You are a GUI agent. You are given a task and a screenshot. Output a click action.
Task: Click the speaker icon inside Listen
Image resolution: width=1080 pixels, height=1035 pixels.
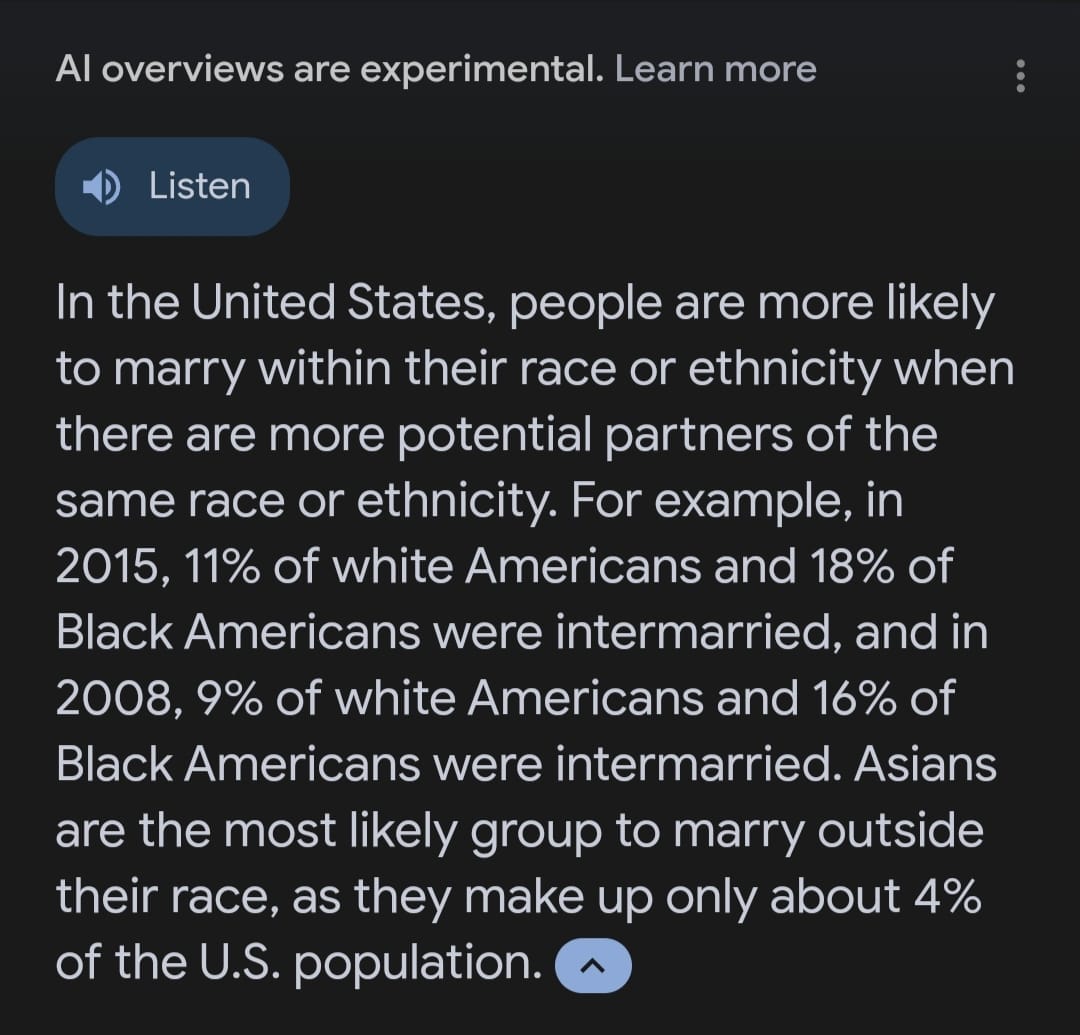(101, 187)
